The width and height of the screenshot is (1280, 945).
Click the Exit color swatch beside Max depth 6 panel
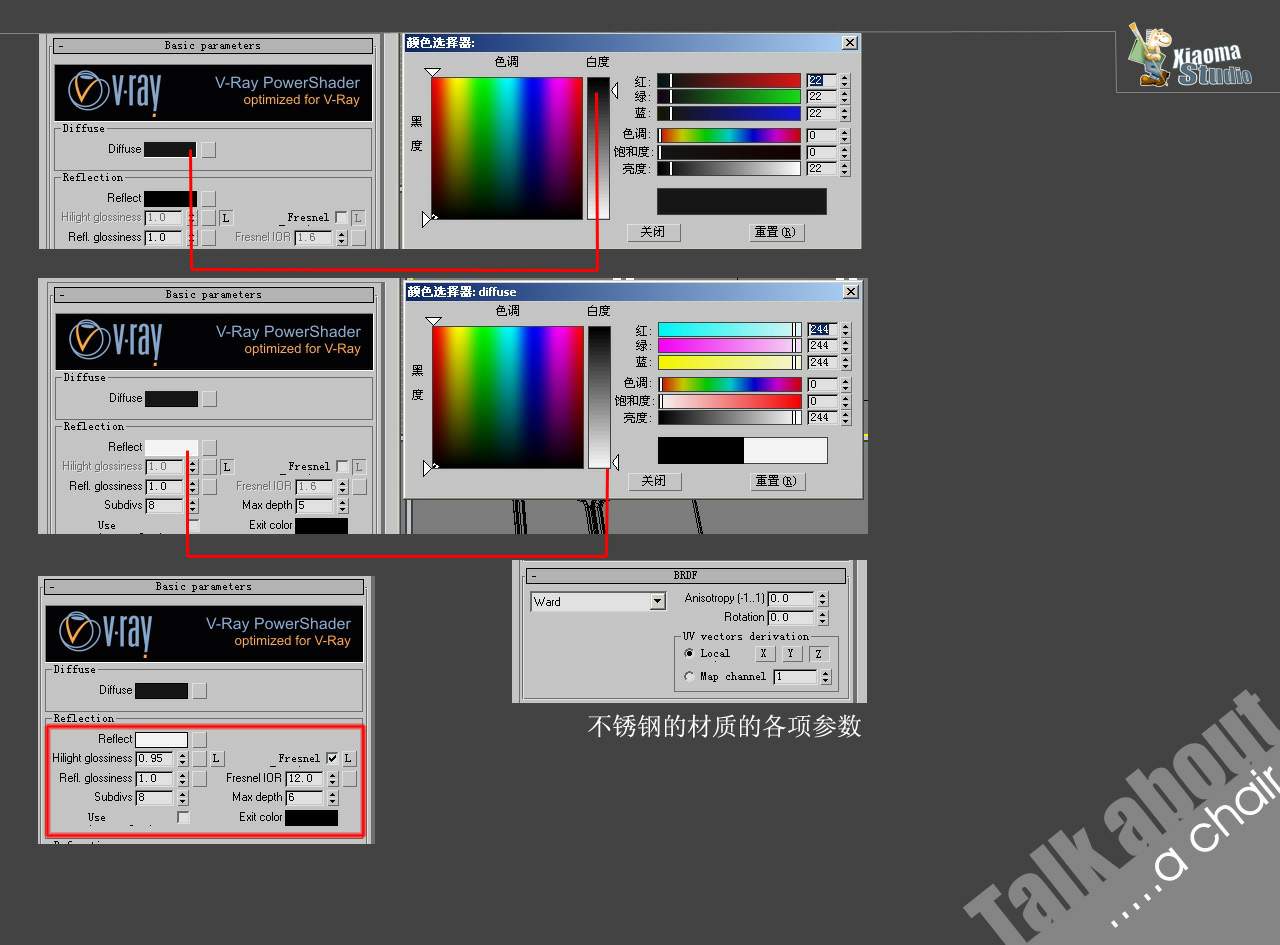coord(311,818)
